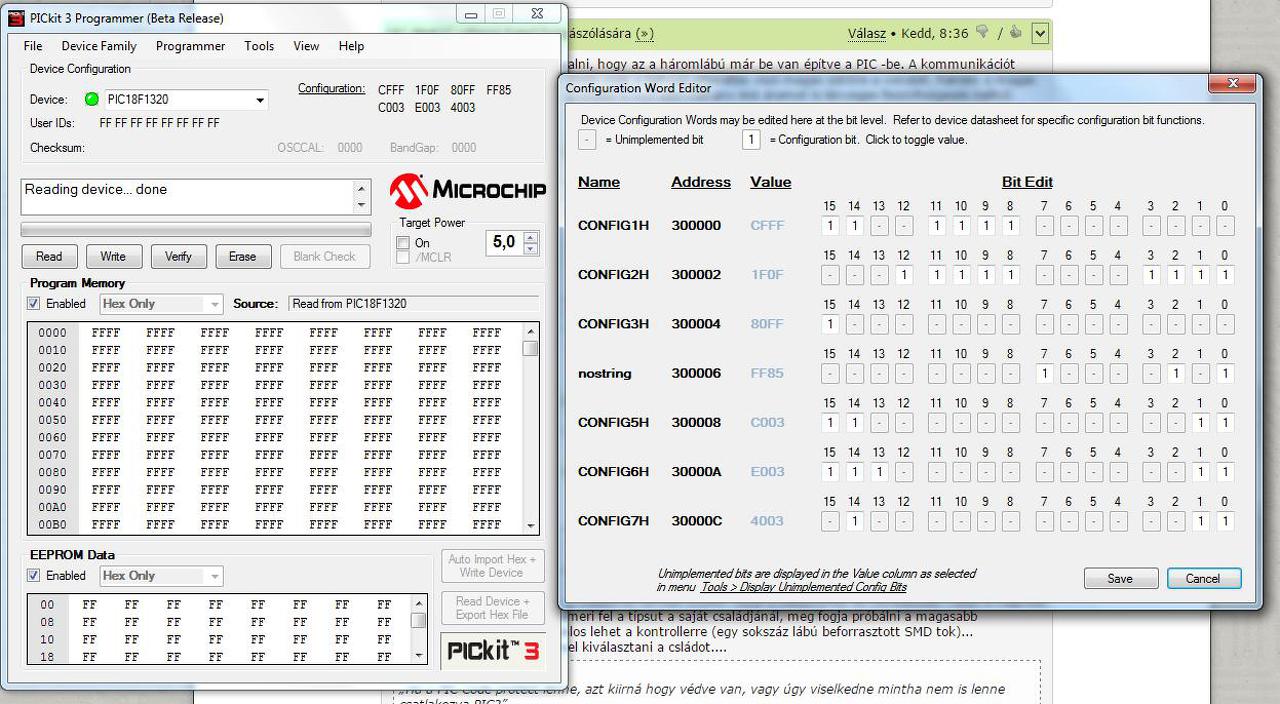Click the Configuration link

point(331,89)
